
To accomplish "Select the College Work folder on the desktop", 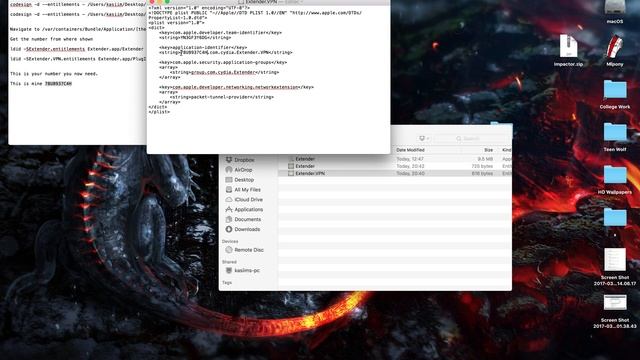I will coord(615,94).
